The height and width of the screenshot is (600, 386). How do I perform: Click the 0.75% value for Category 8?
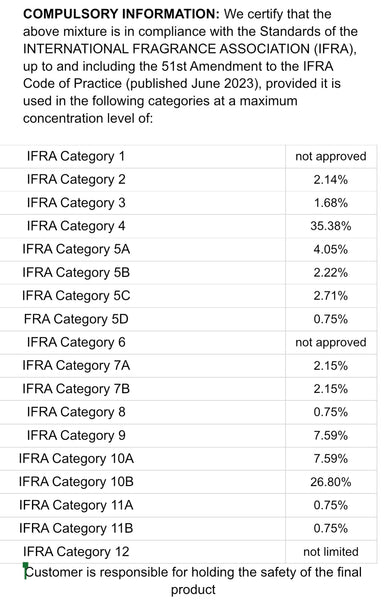pyautogui.click(x=331, y=412)
